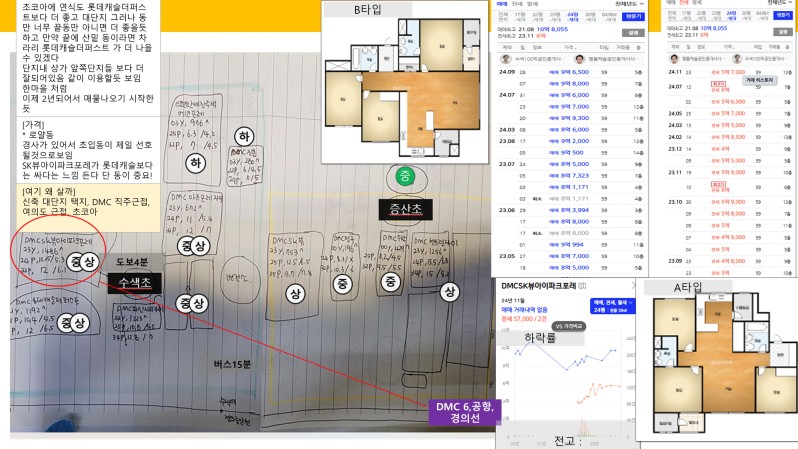Click the A타입 label
Viewport: 798px width, 449px height.
688,288
